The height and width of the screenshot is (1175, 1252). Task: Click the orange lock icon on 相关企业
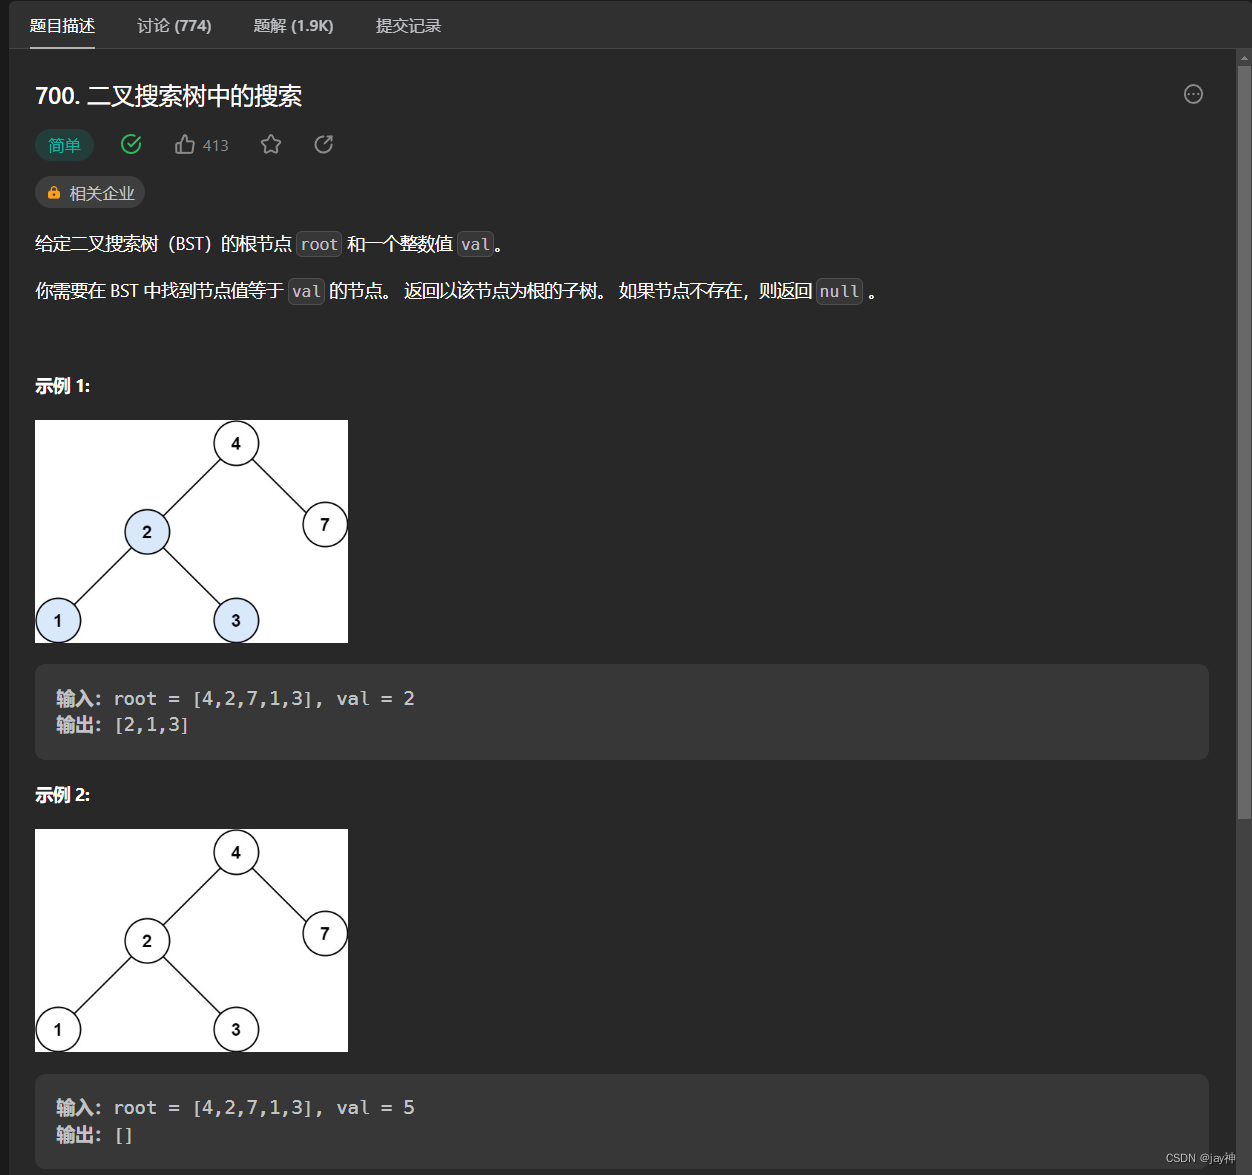pyautogui.click(x=54, y=192)
